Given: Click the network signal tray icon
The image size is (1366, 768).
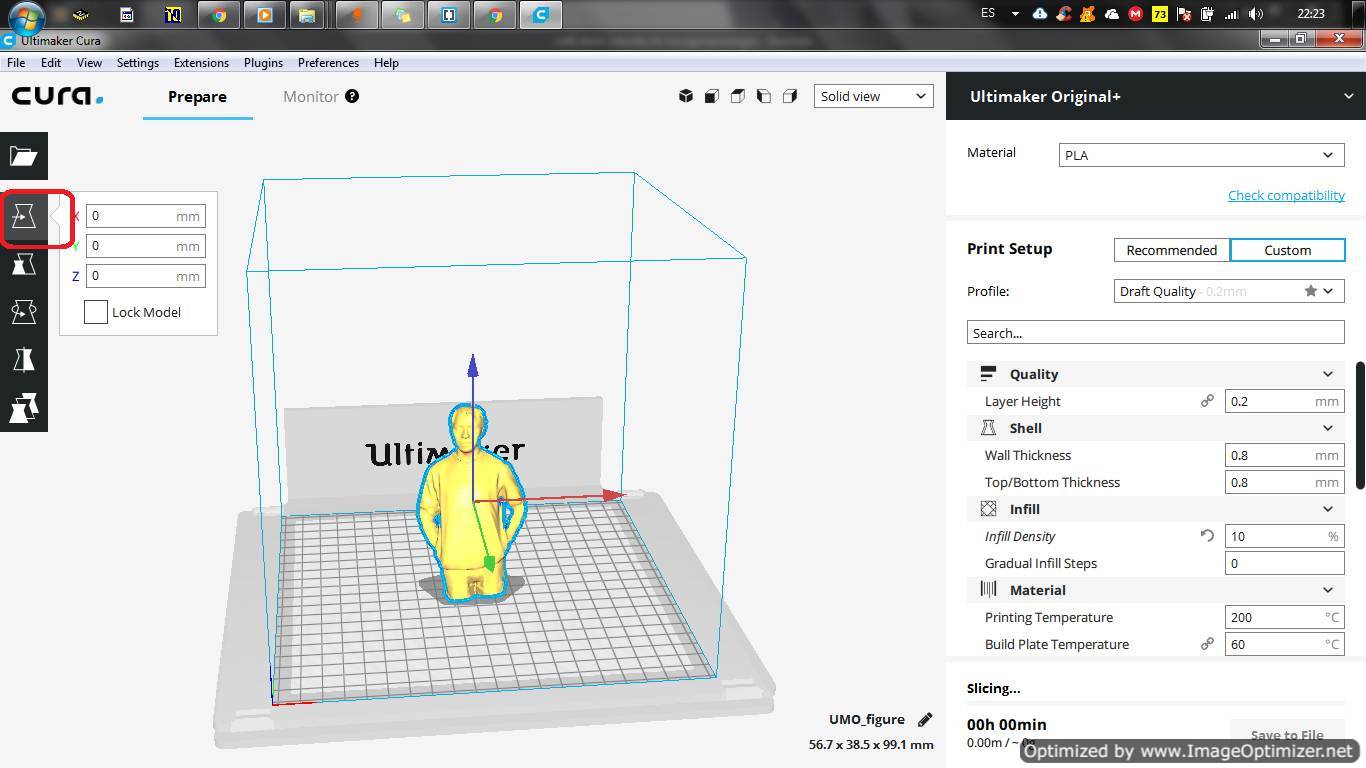Looking at the screenshot, I should [x=1232, y=14].
